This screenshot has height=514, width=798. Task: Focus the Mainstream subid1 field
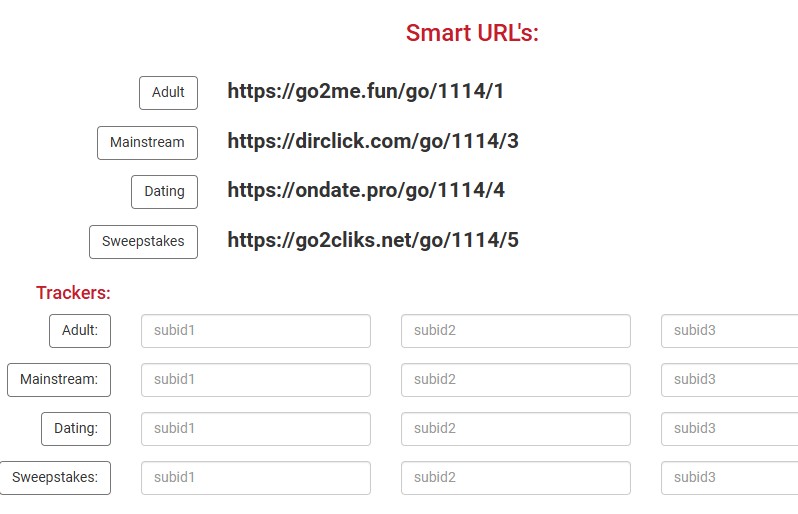(256, 380)
